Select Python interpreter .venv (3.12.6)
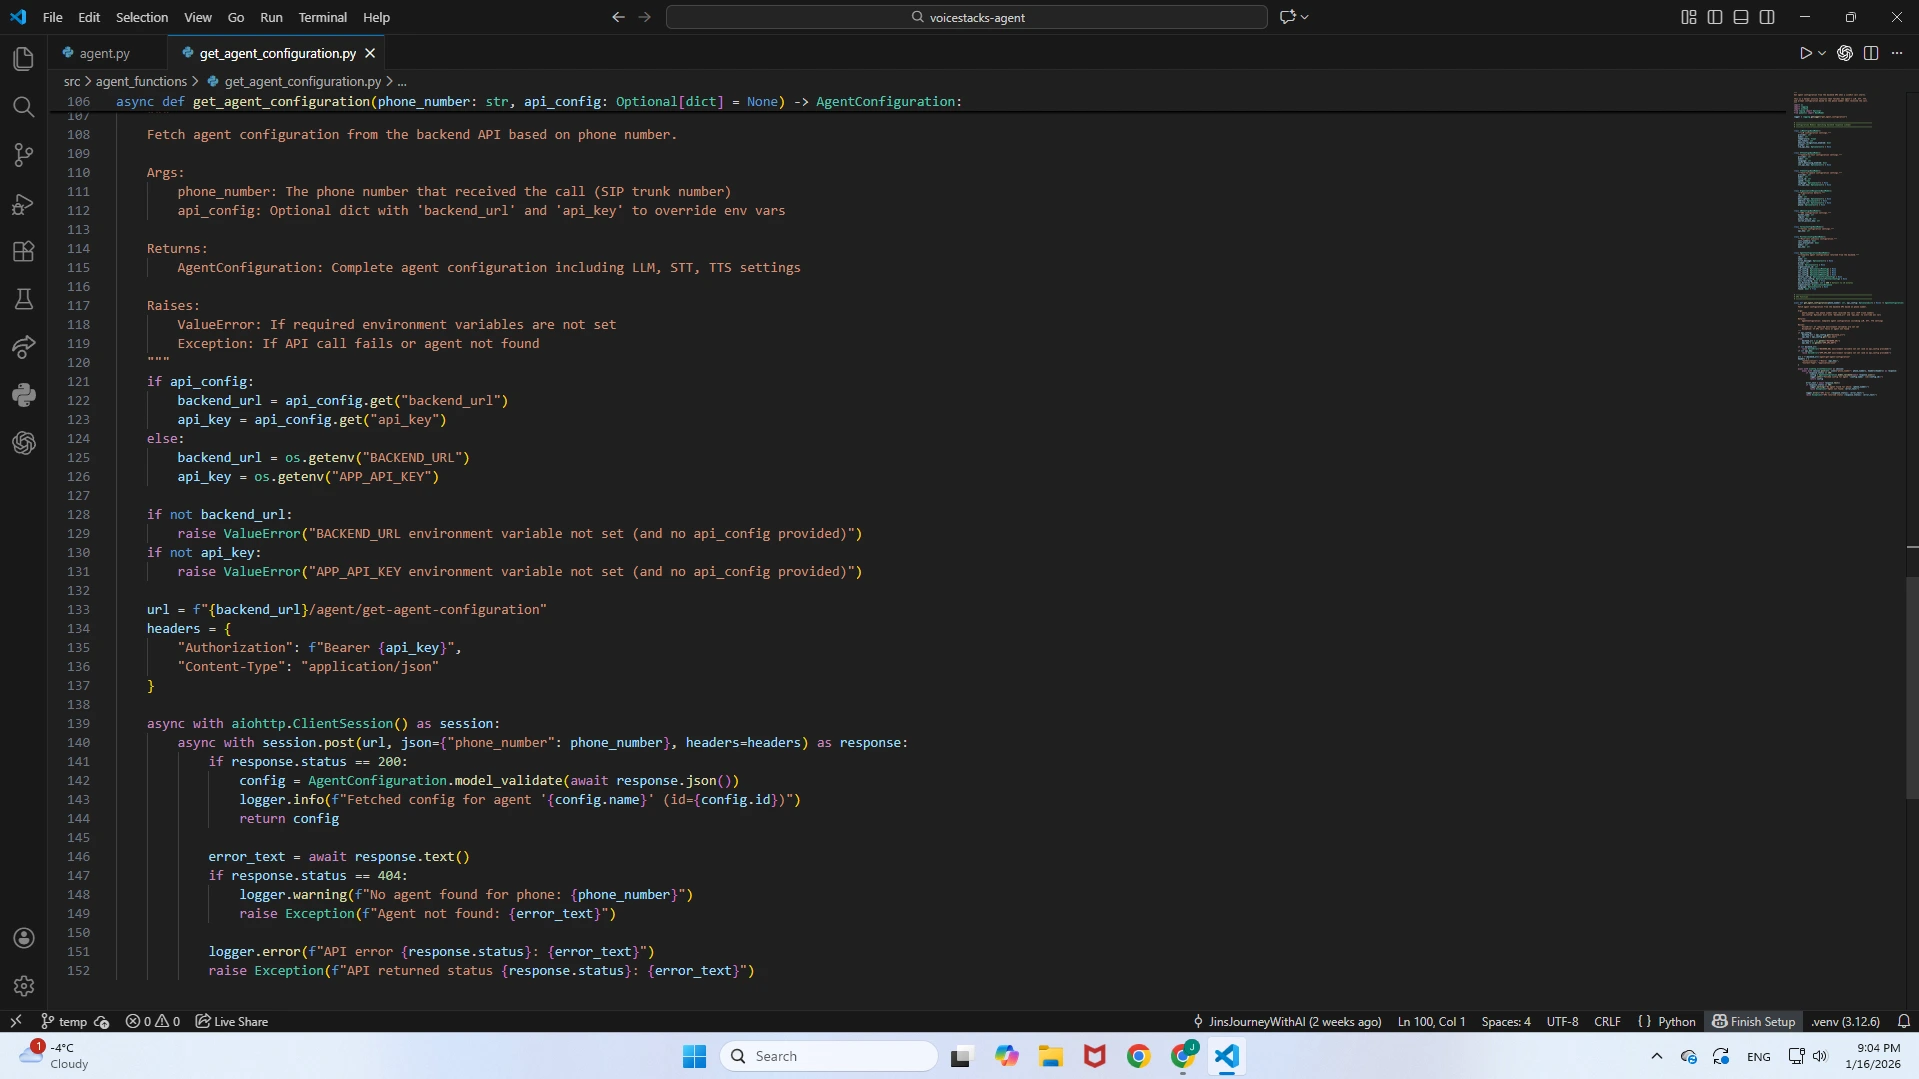The height and width of the screenshot is (1079, 1919). point(1845,1021)
